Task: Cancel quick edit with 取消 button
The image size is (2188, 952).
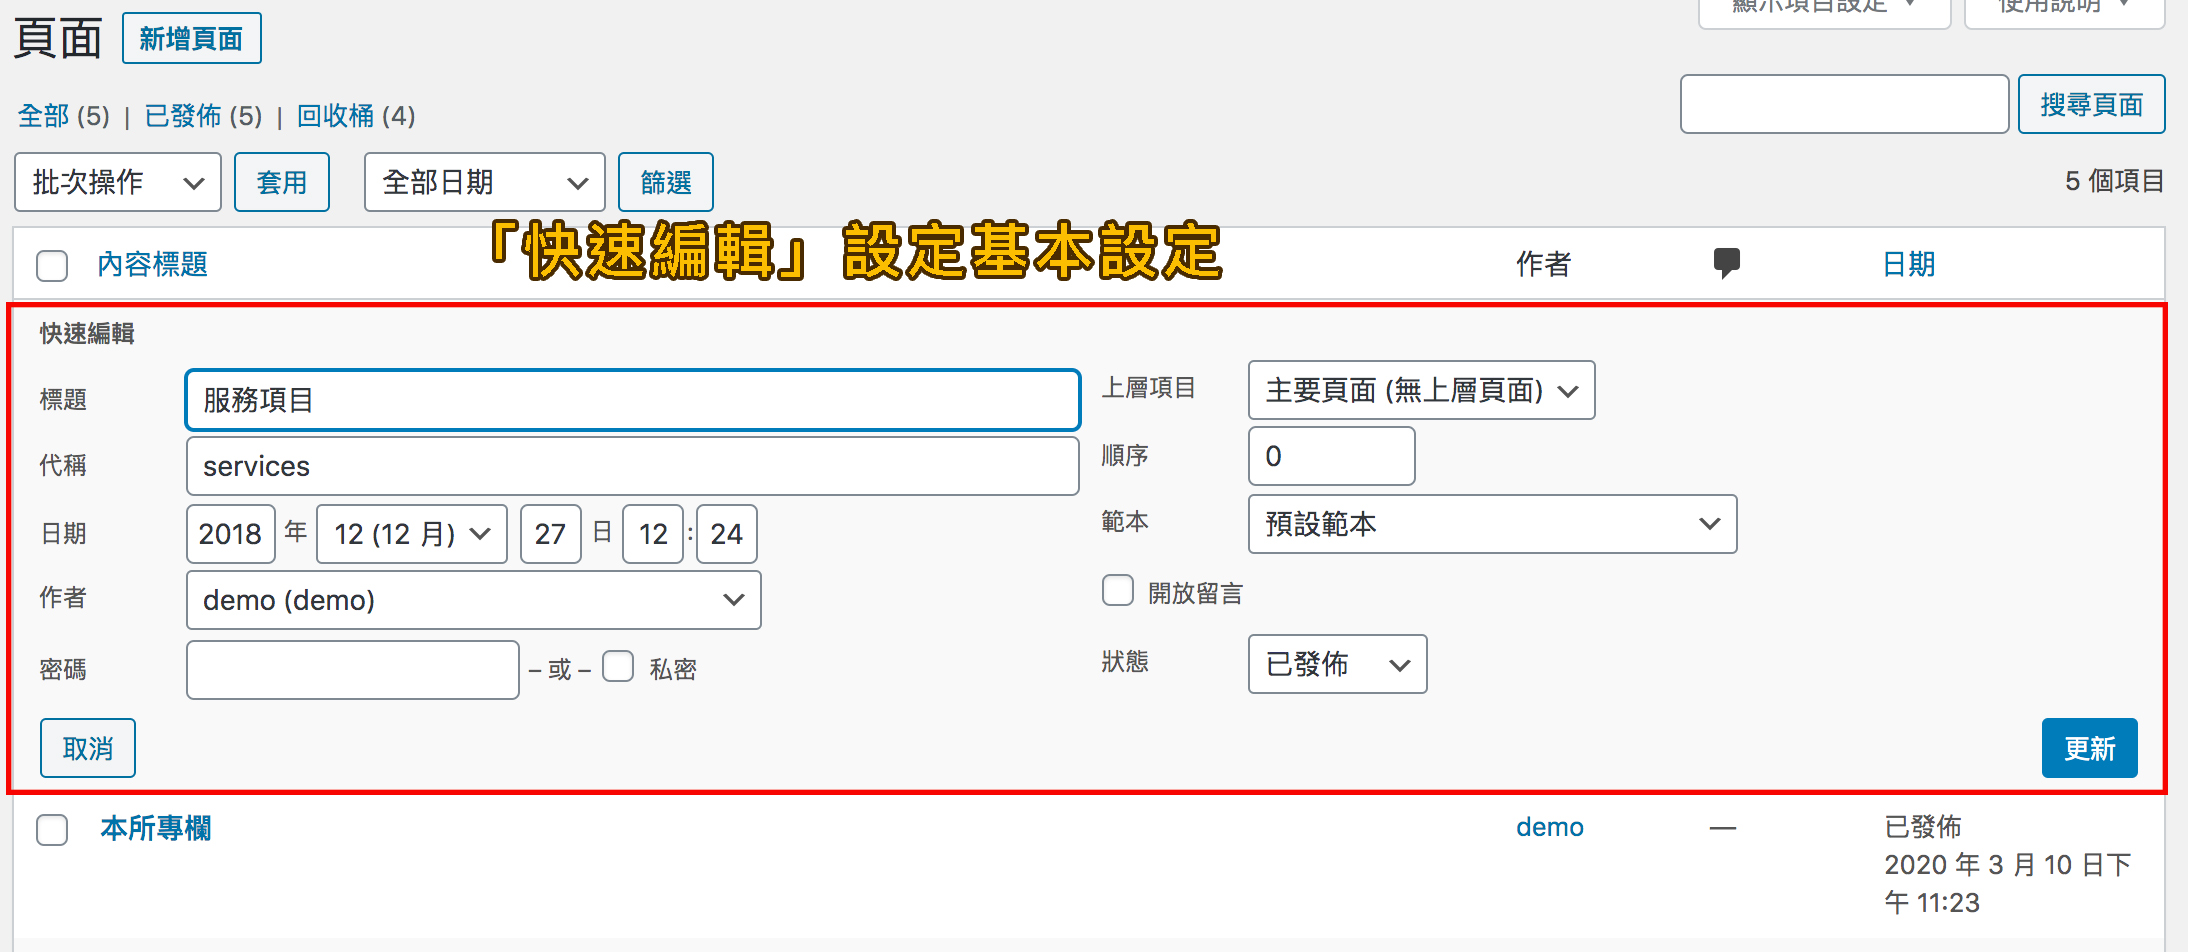Action: [87, 747]
